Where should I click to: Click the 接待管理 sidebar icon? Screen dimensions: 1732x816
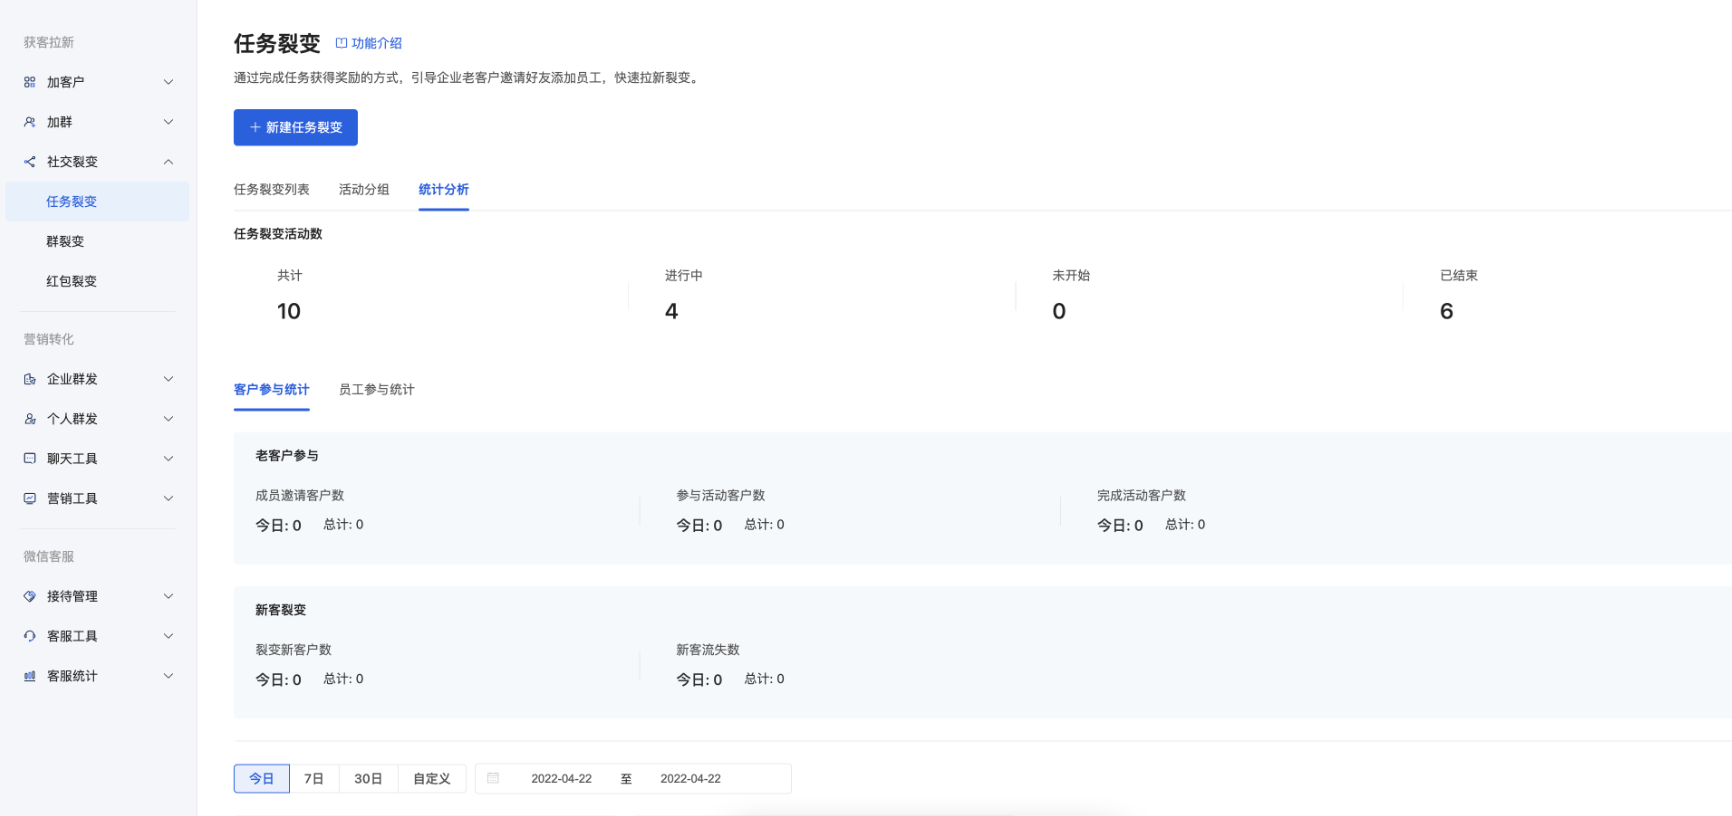pos(30,596)
